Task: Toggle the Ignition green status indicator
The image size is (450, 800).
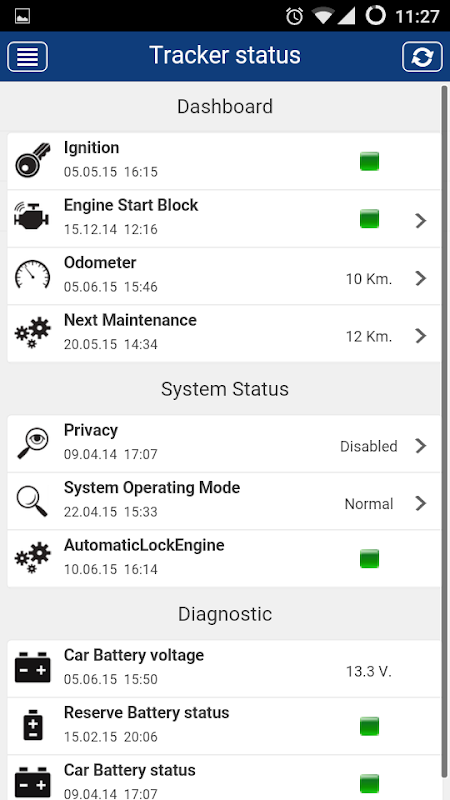Action: 369,161
